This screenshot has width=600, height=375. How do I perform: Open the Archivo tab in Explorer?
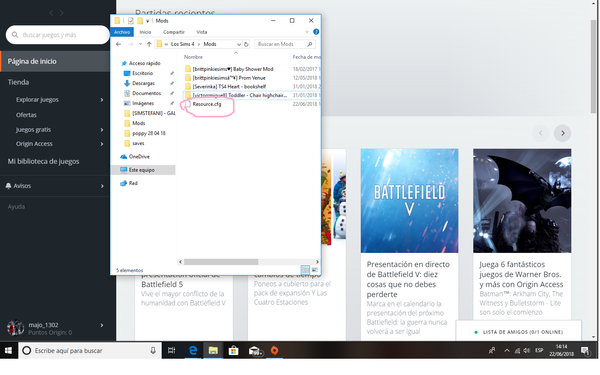[x=122, y=32]
